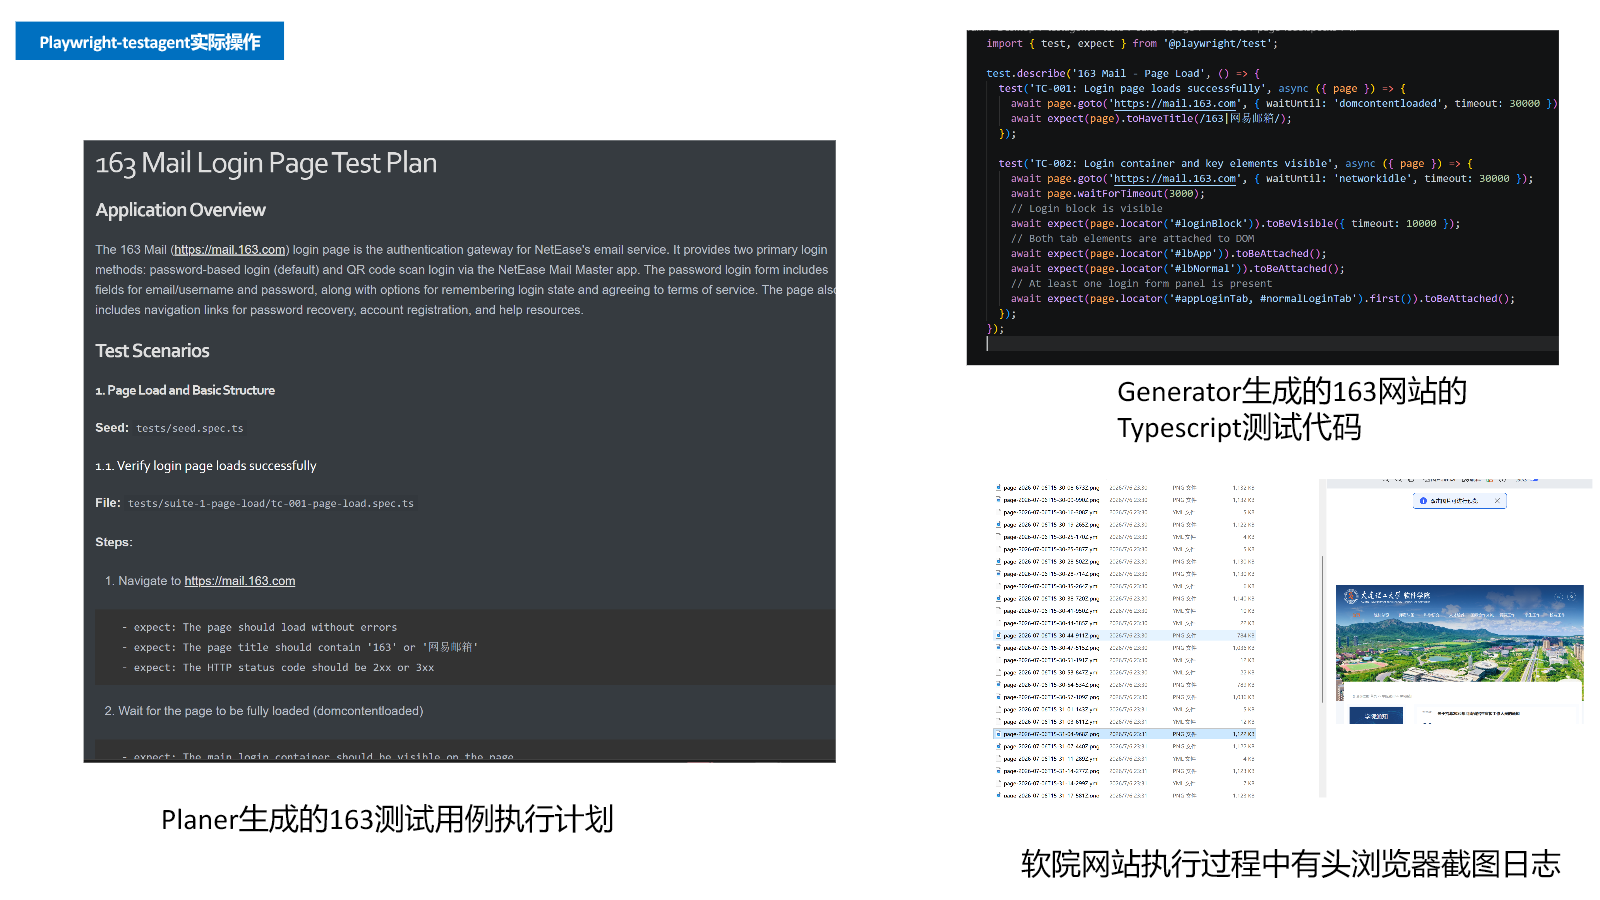Viewport: 1600px width, 900px height.
Task: Click the import line from '@playwright/test'
Action: click(x=1132, y=44)
